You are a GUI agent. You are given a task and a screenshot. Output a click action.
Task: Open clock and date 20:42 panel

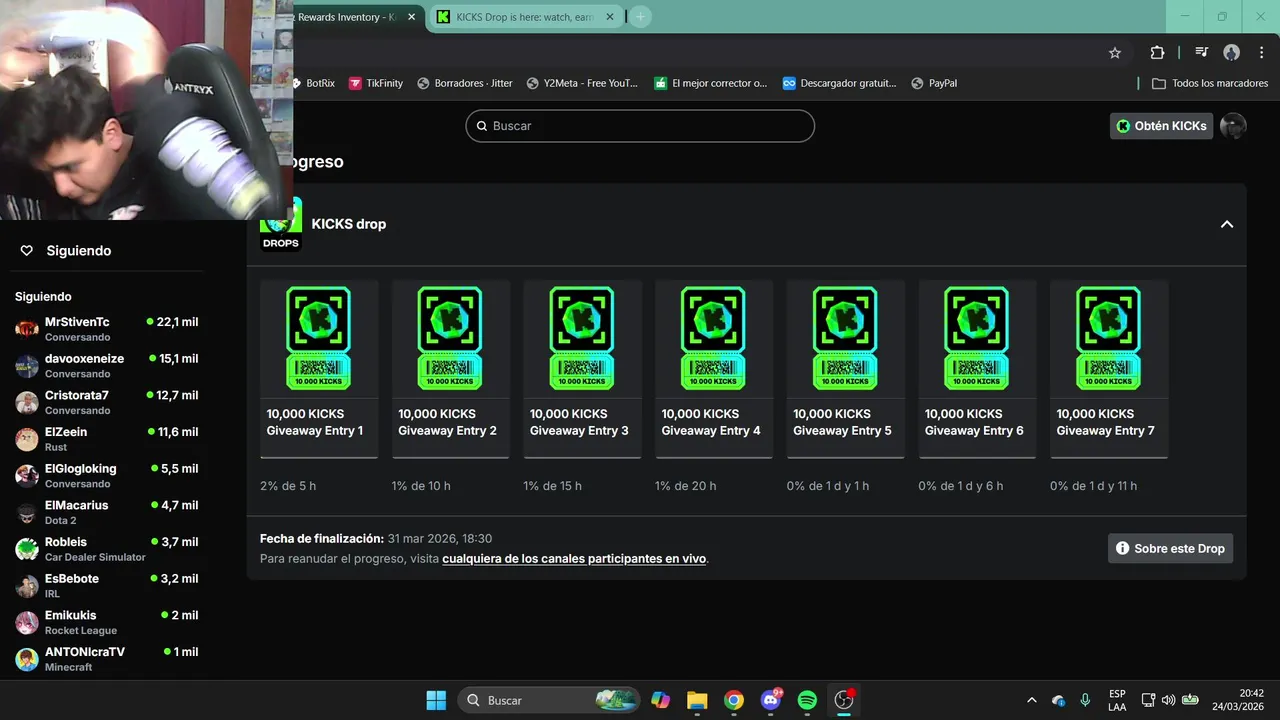point(1238,700)
